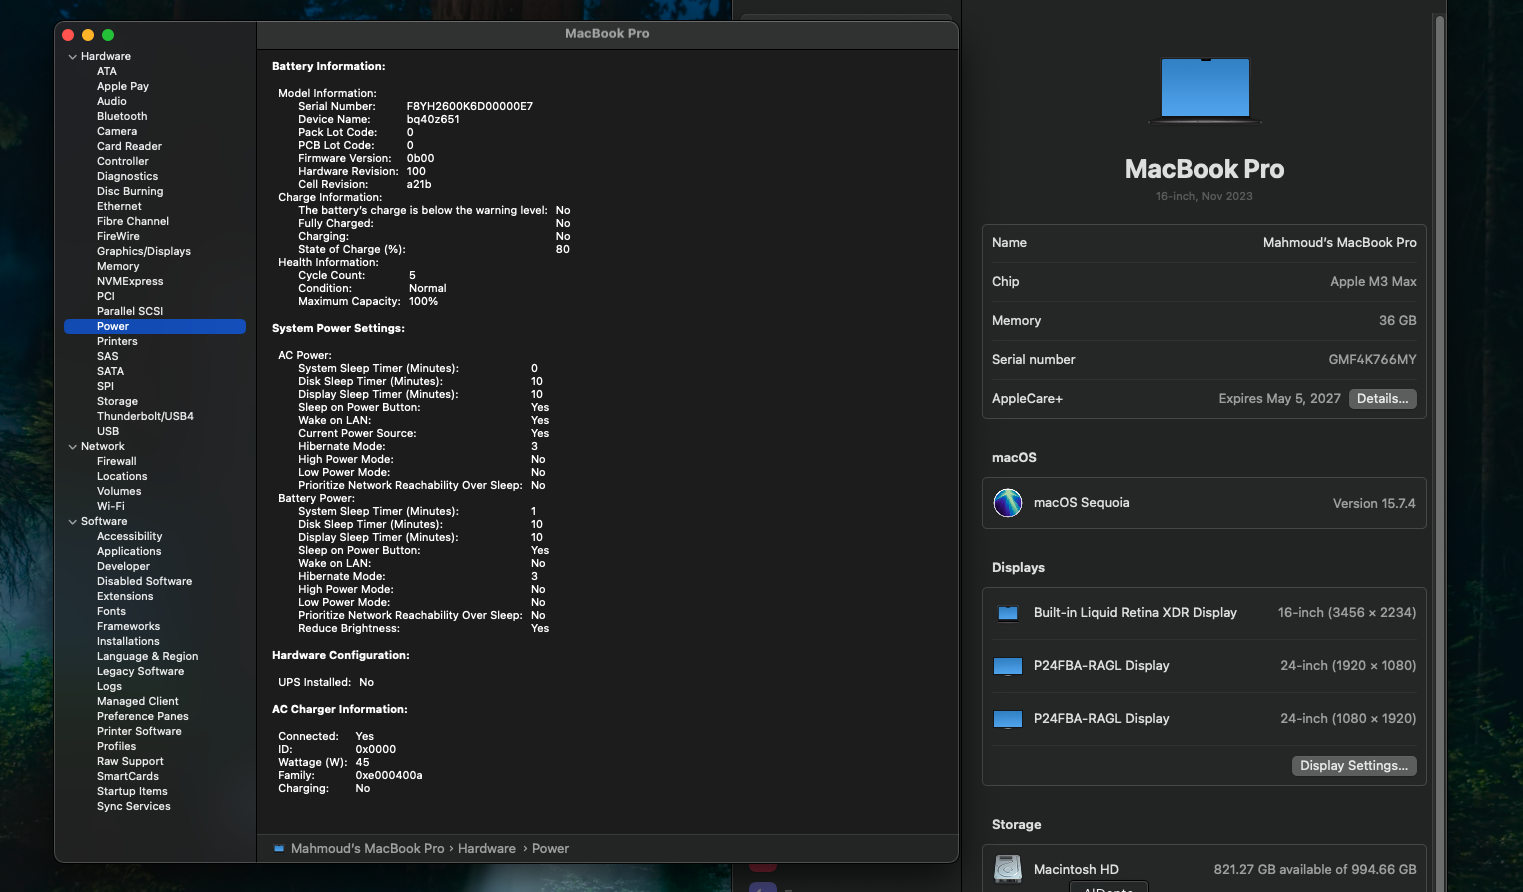Select Card Reader in the sidebar
1523x892 pixels.
tap(129, 147)
